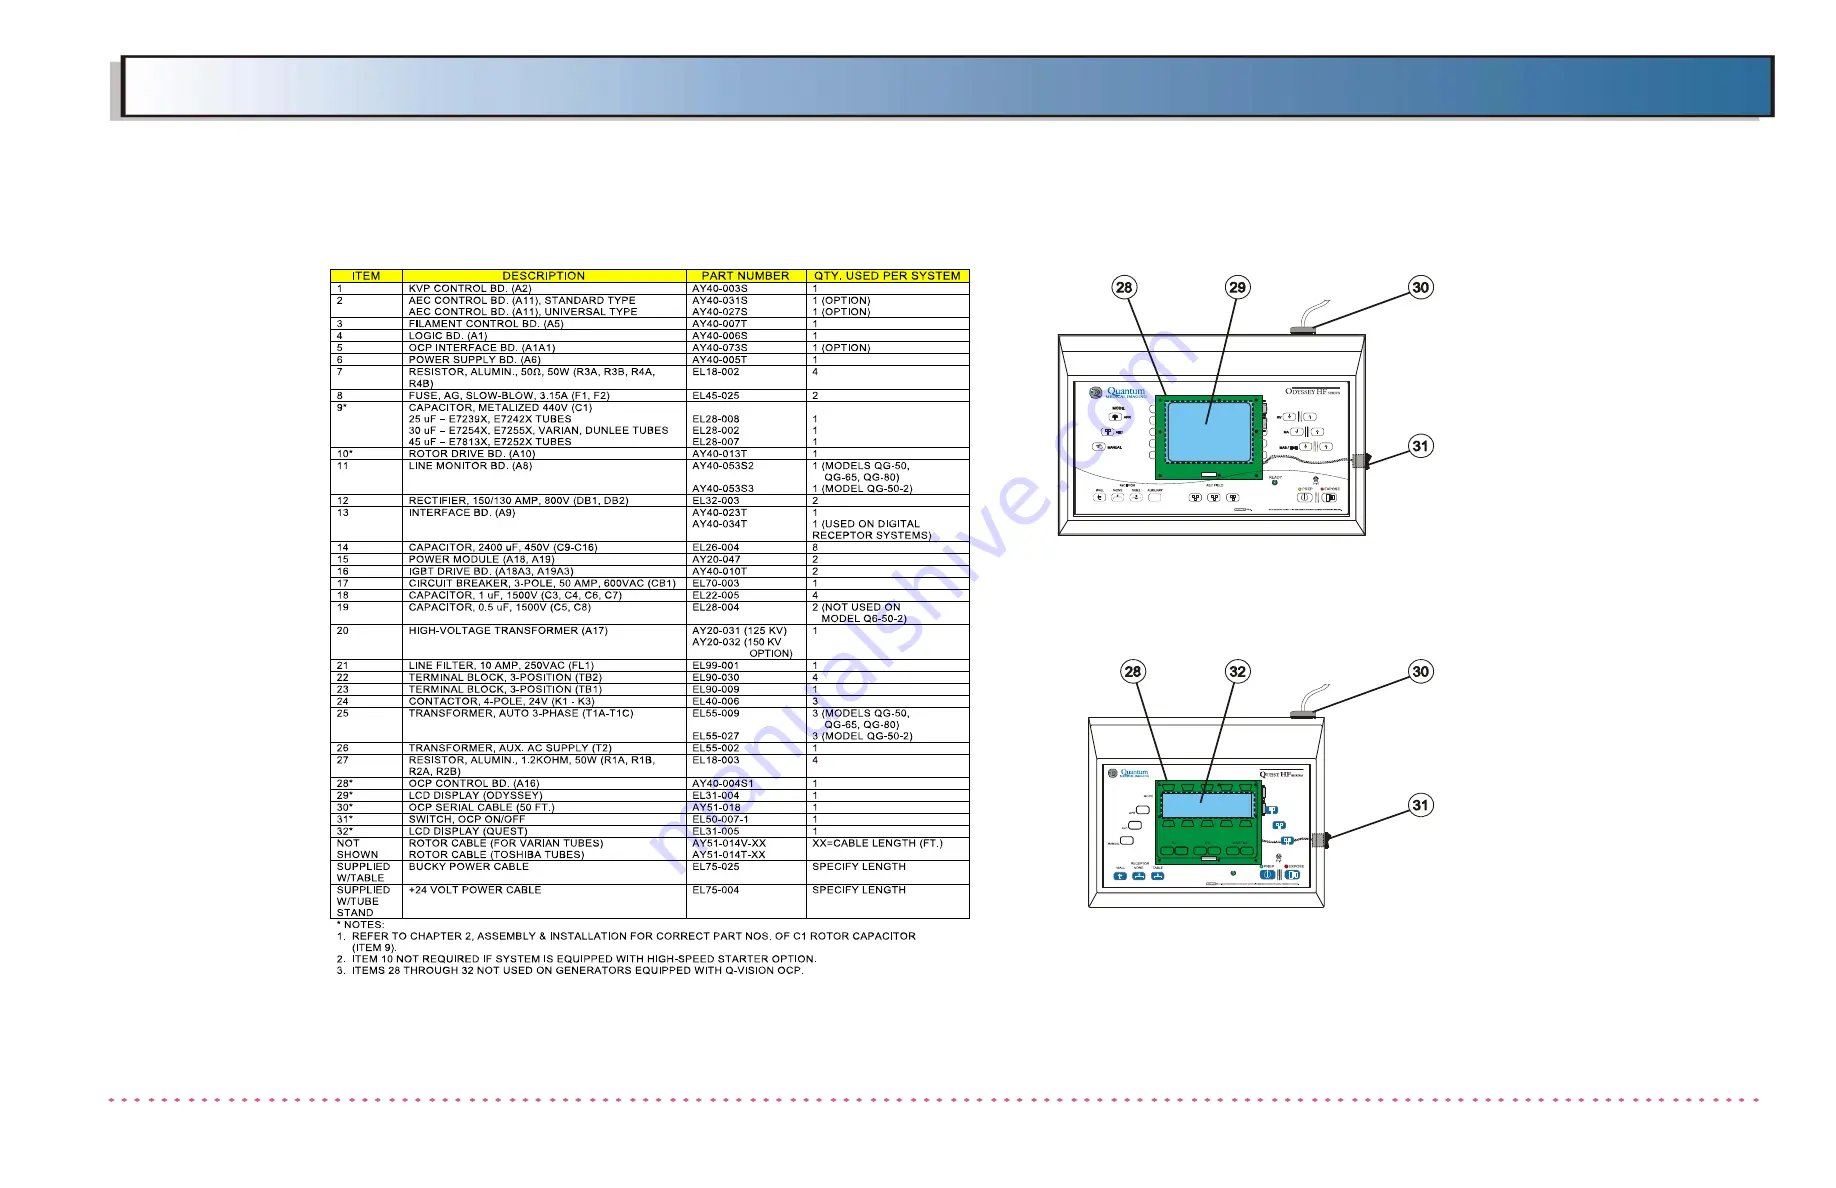Viewport: 1836px width, 1188px height.
Task: Click "AY20-031 (125 KV)" part number
Action: tap(740, 631)
